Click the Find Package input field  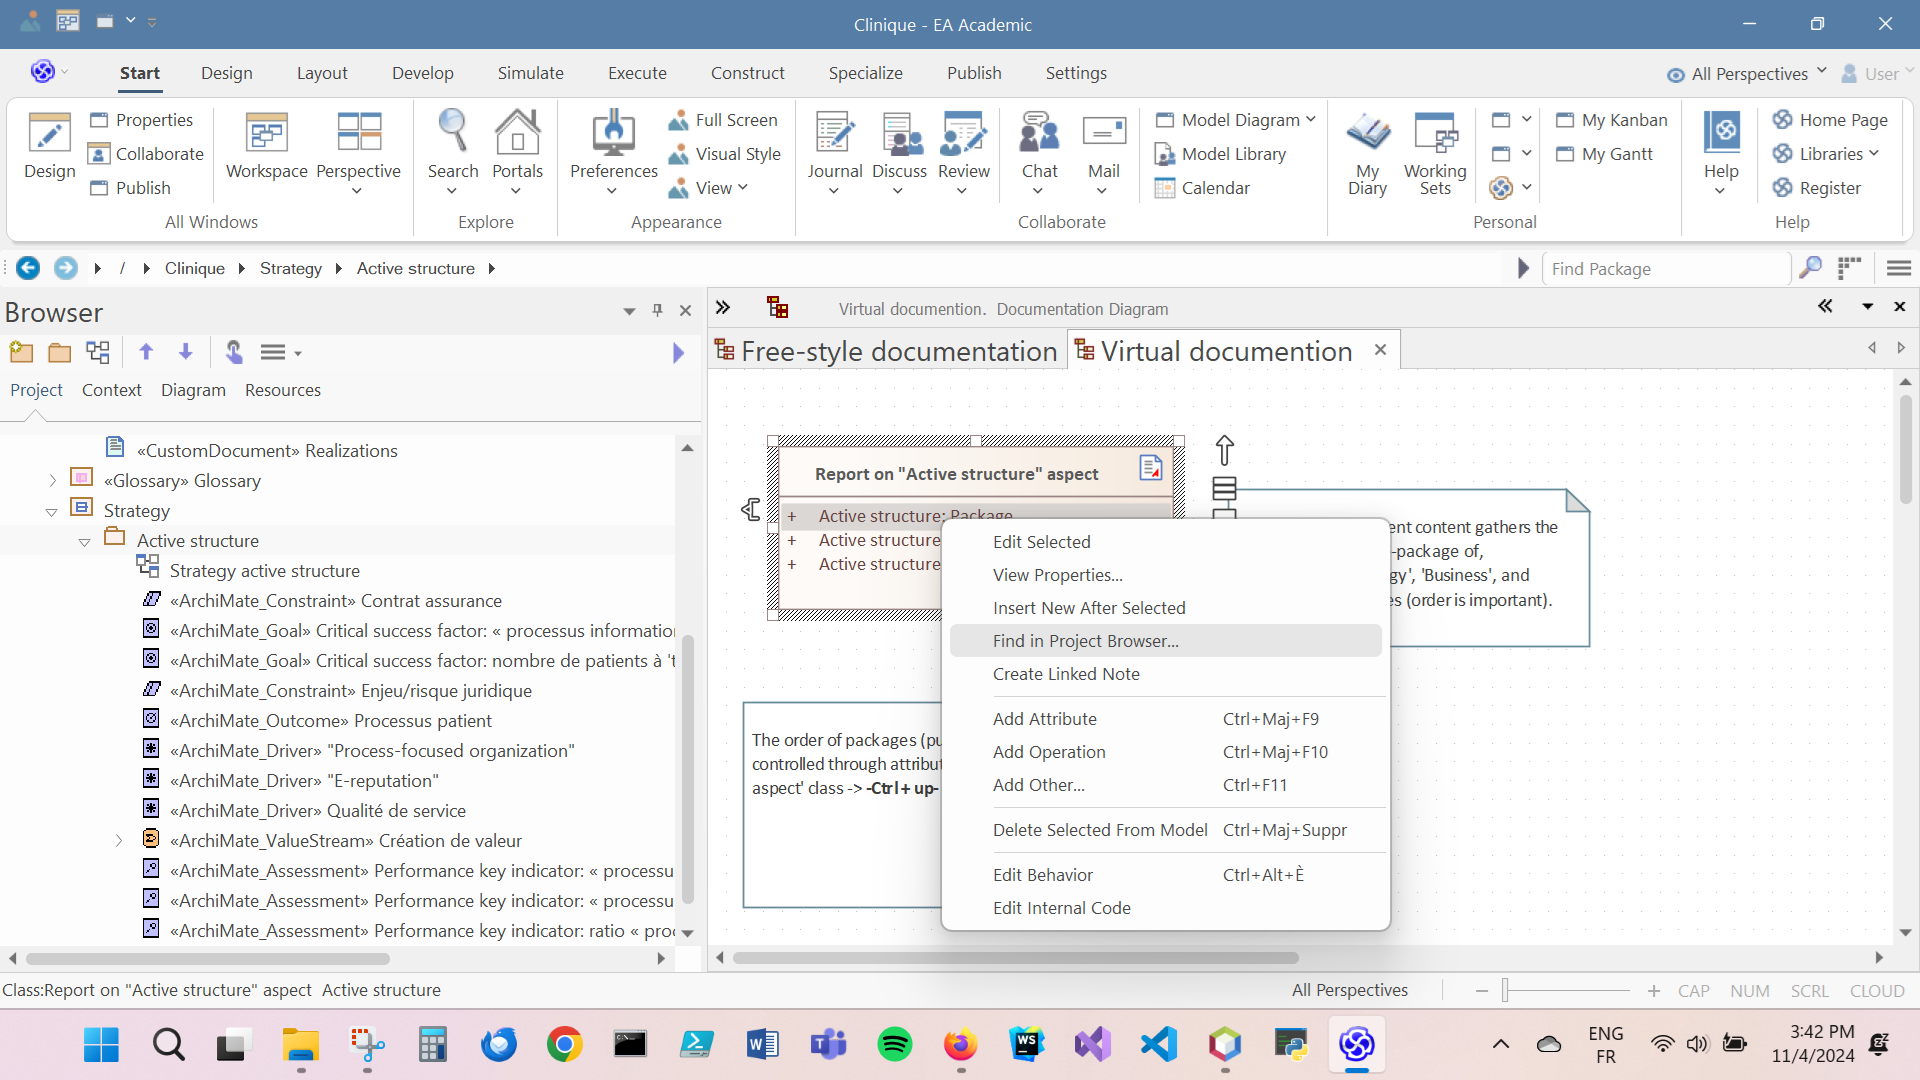click(1666, 268)
